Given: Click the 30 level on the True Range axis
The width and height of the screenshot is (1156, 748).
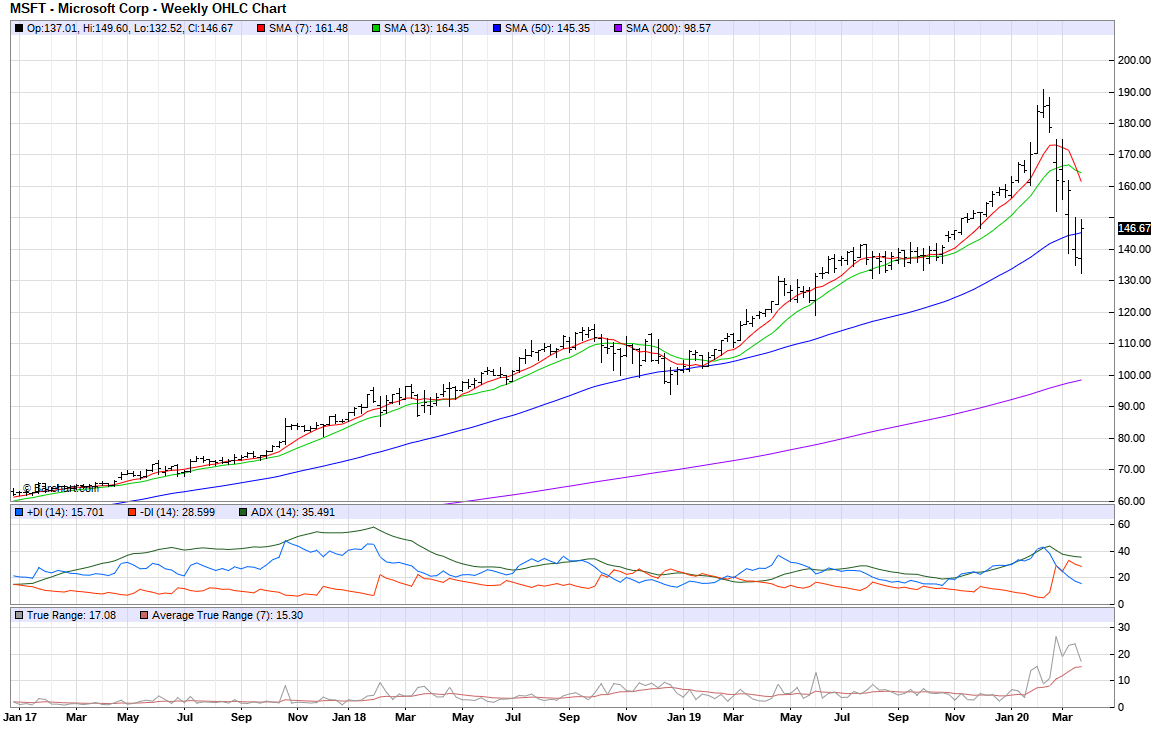Looking at the screenshot, I should (x=1124, y=628).
